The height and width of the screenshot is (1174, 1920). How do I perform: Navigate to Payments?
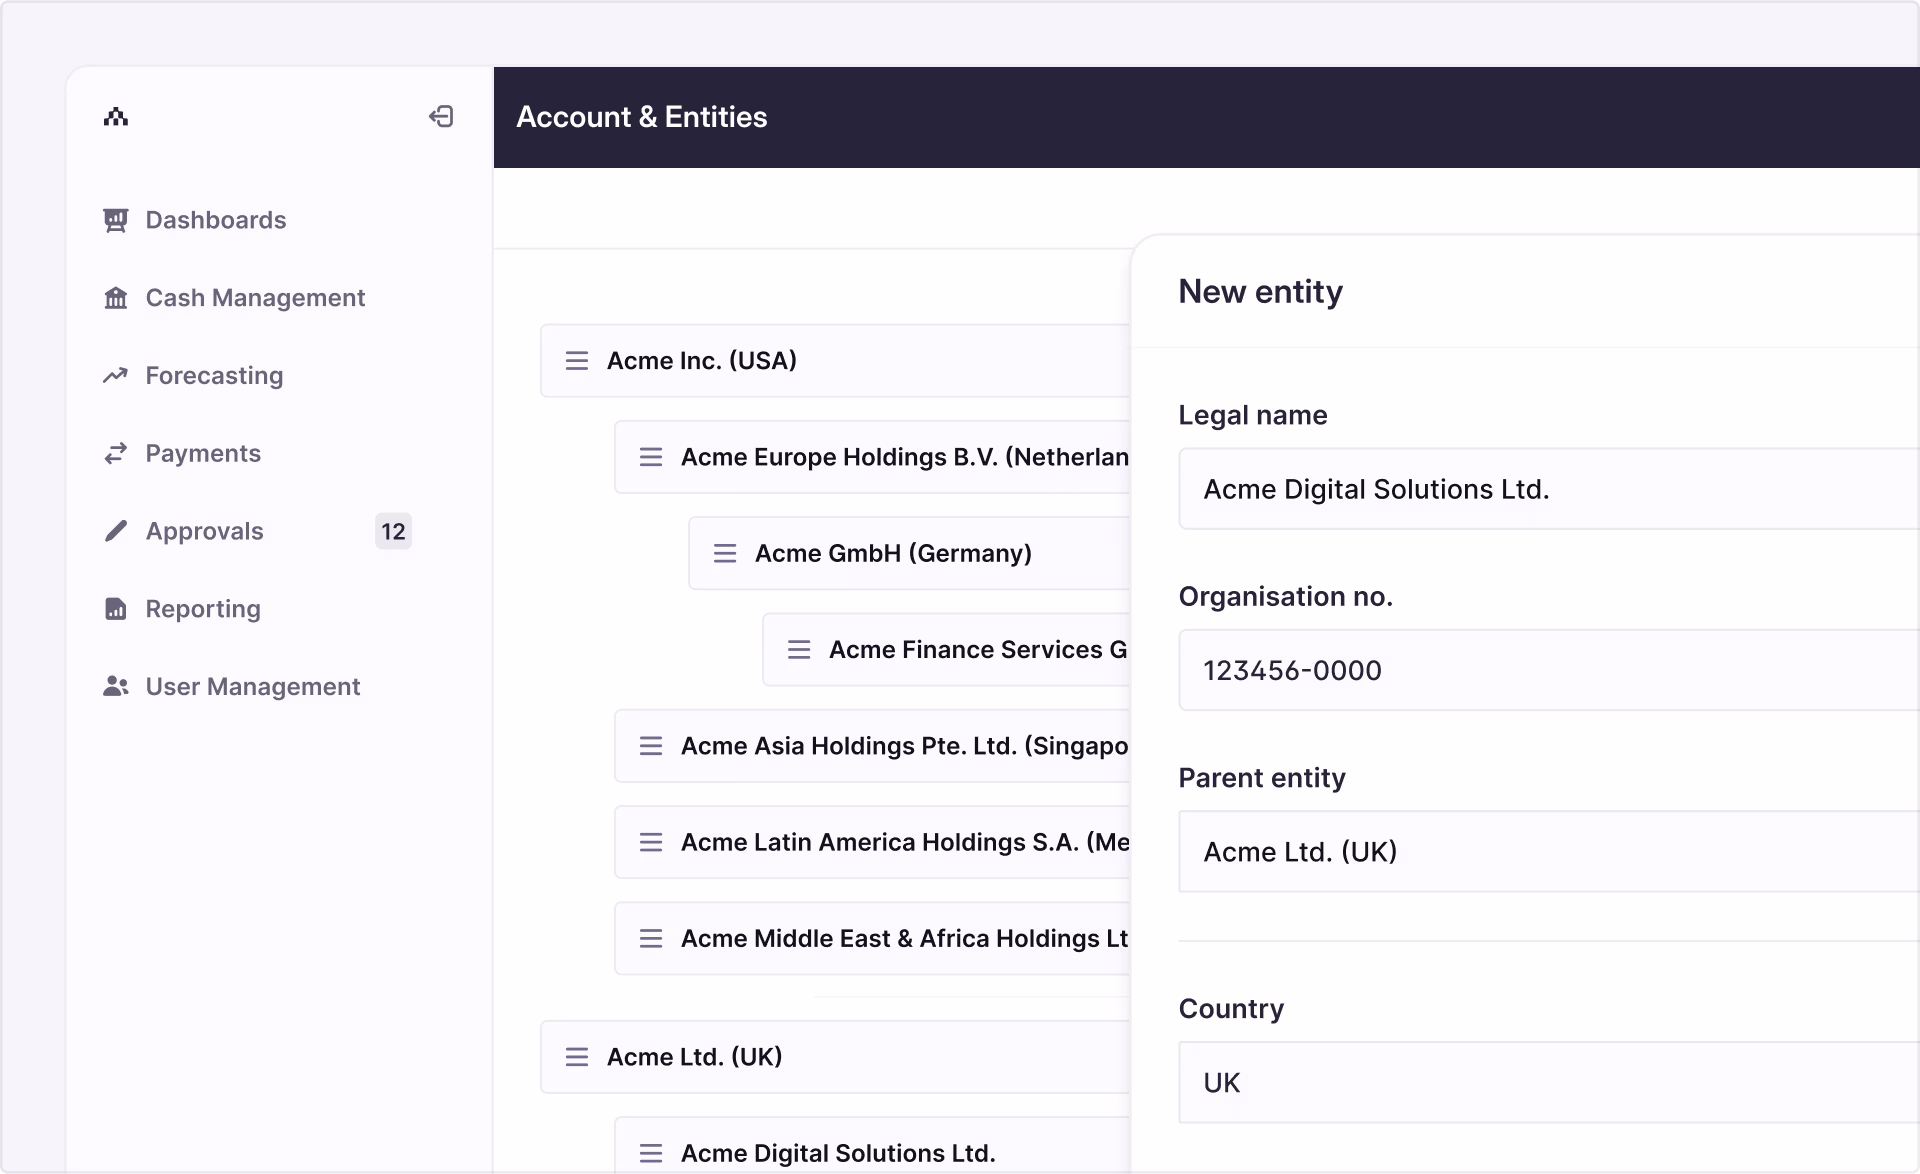[203, 453]
